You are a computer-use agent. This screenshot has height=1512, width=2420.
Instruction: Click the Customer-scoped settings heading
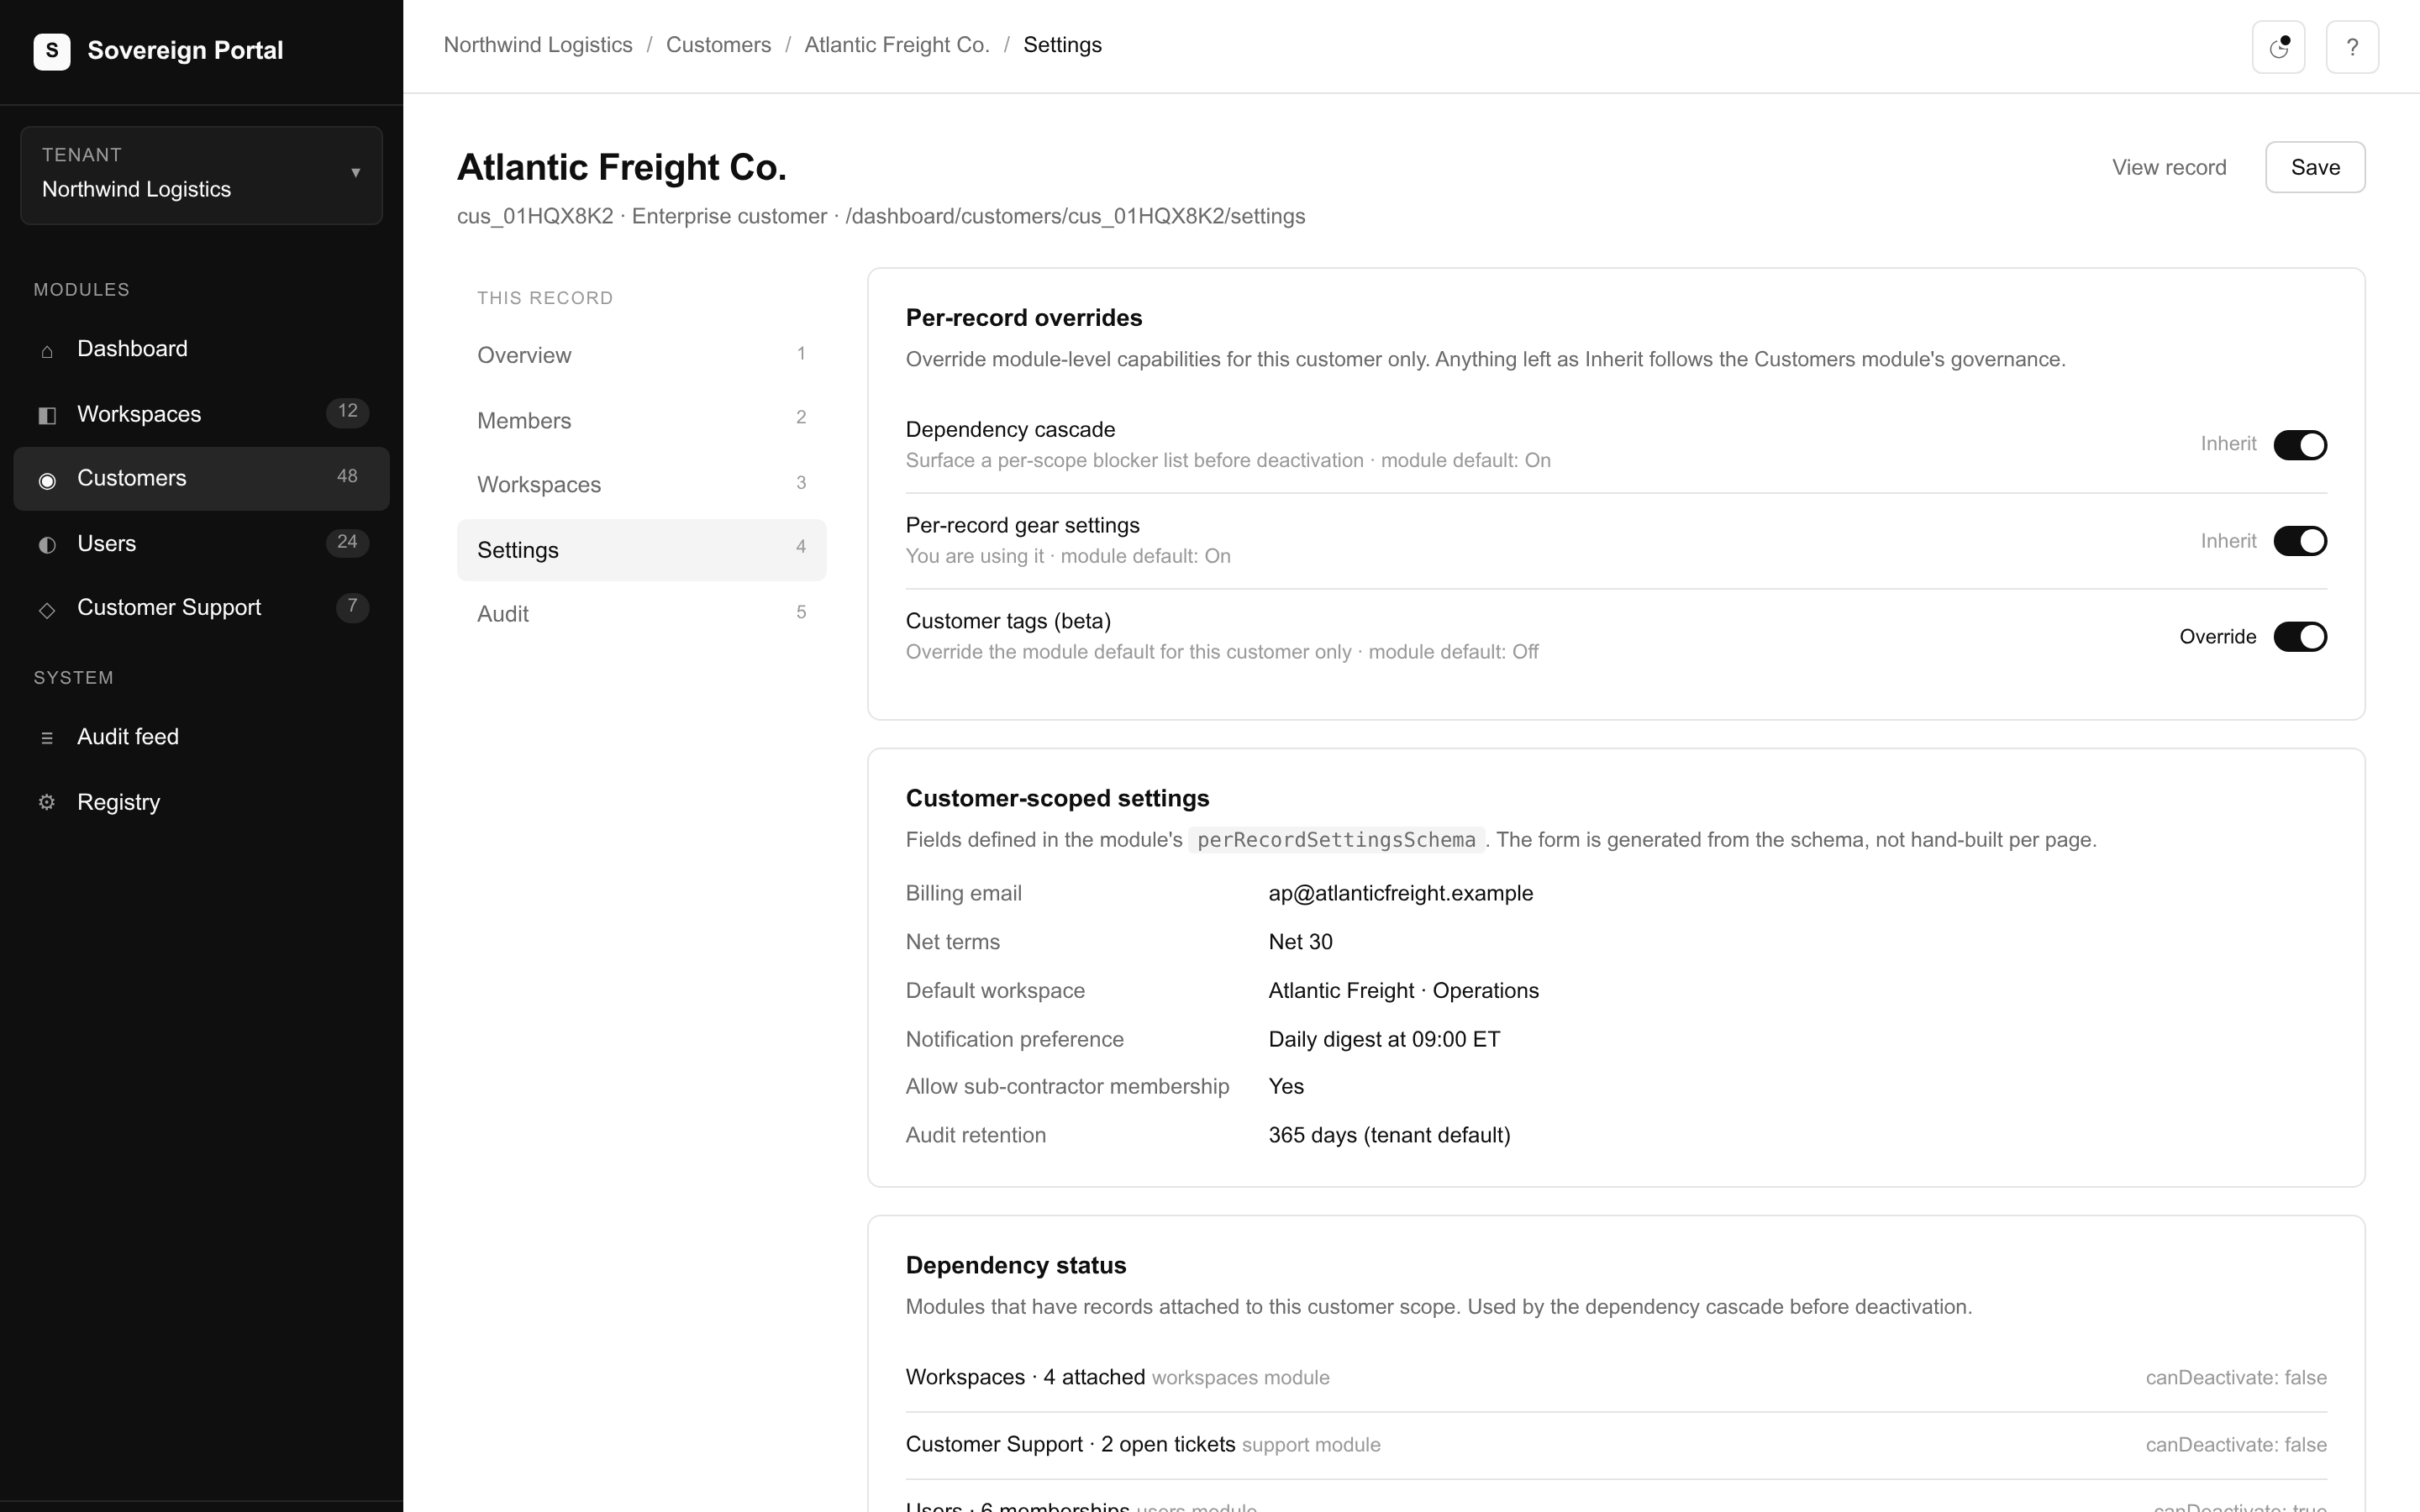point(1057,798)
